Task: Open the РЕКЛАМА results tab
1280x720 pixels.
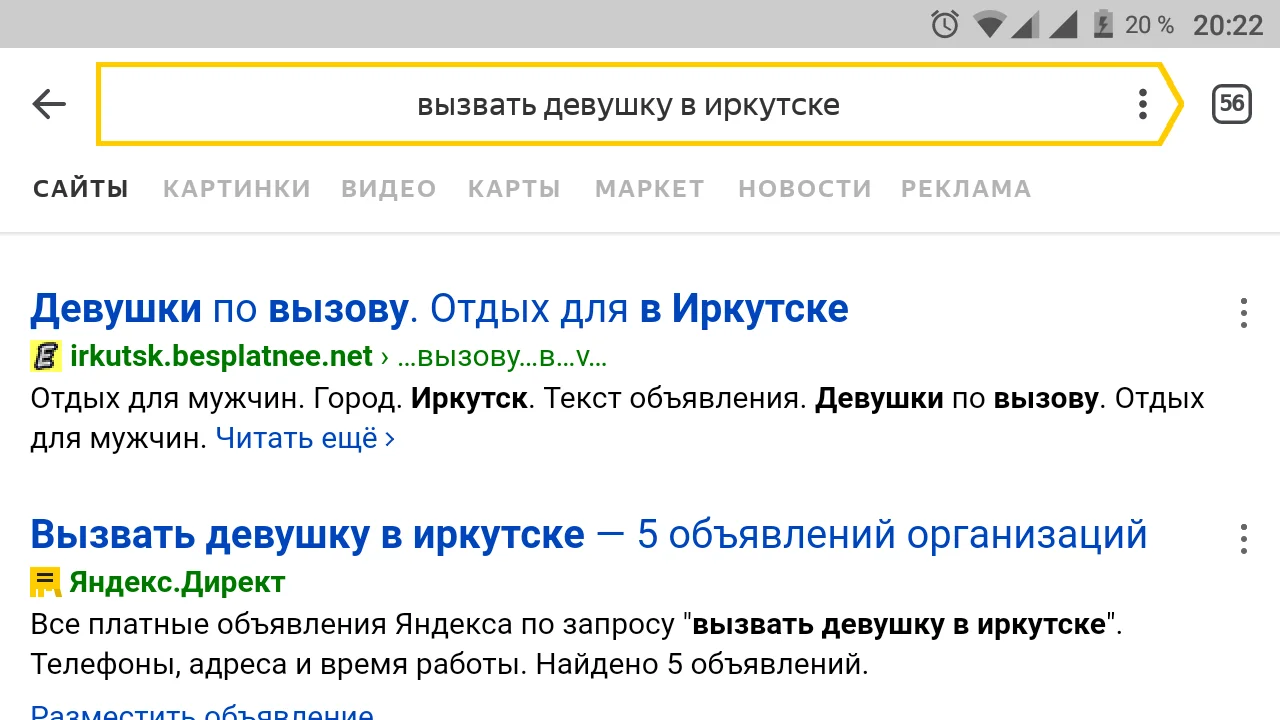Action: (965, 188)
